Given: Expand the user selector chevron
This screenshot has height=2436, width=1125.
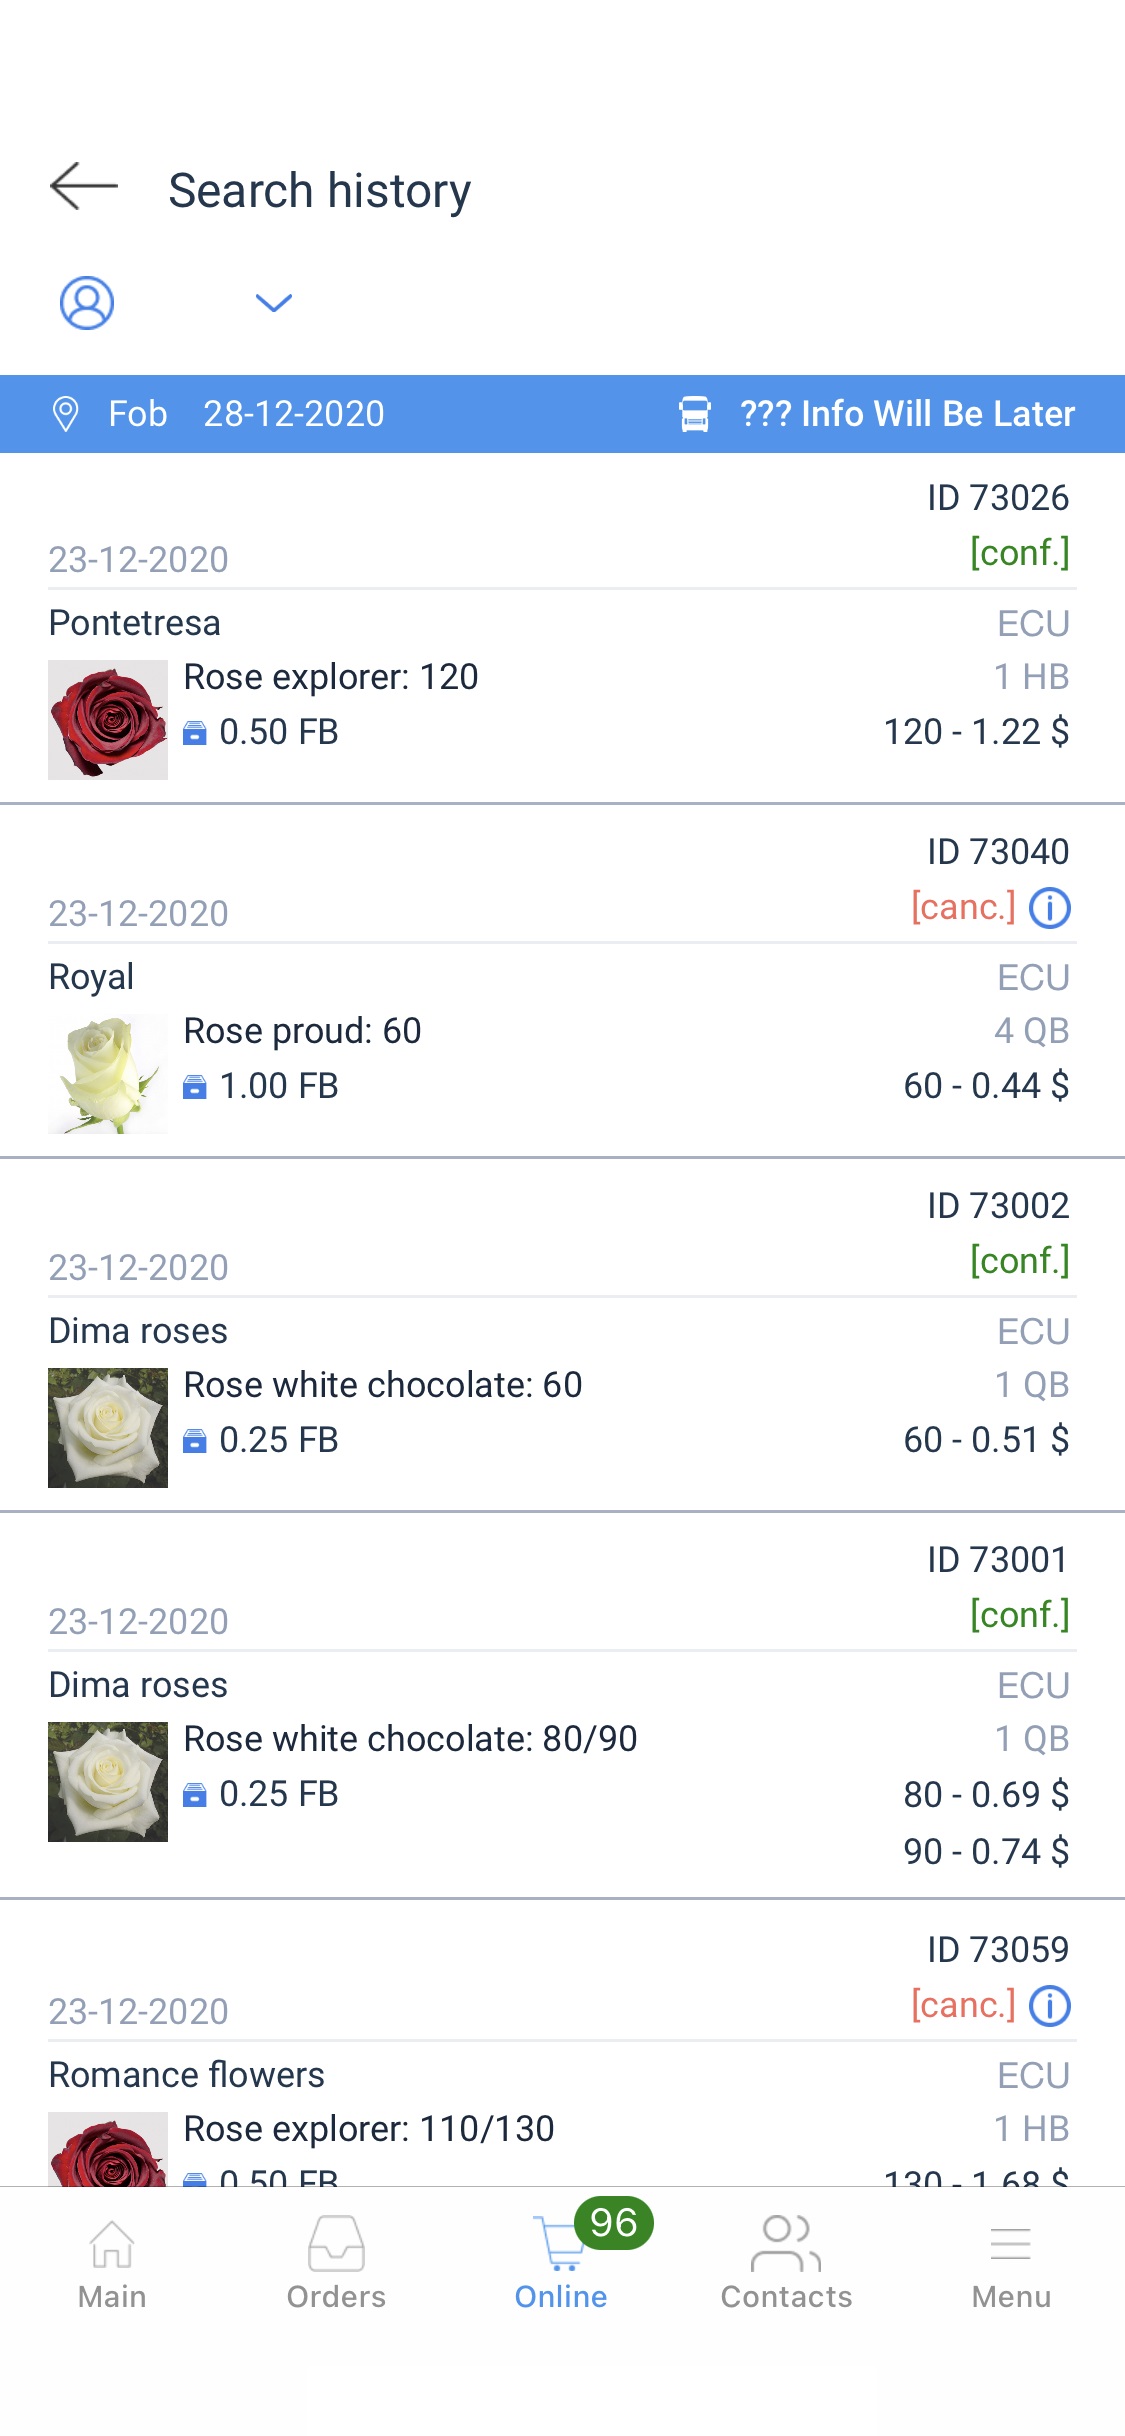Looking at the screenshot, I should click(273, 303).
